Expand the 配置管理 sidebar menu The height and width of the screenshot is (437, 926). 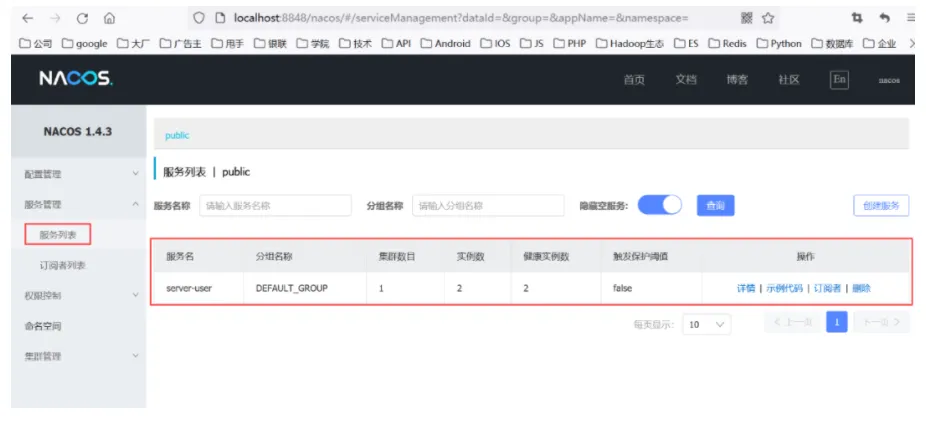coord(79,174)
